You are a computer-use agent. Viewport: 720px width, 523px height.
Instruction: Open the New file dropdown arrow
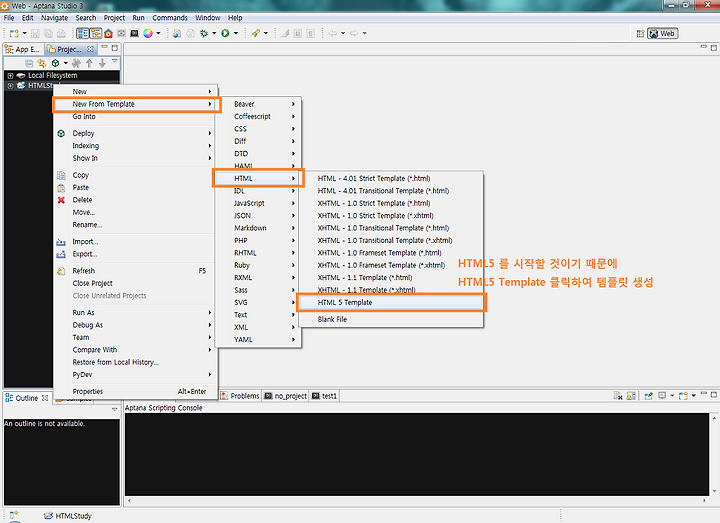click(x=24, y=33)
